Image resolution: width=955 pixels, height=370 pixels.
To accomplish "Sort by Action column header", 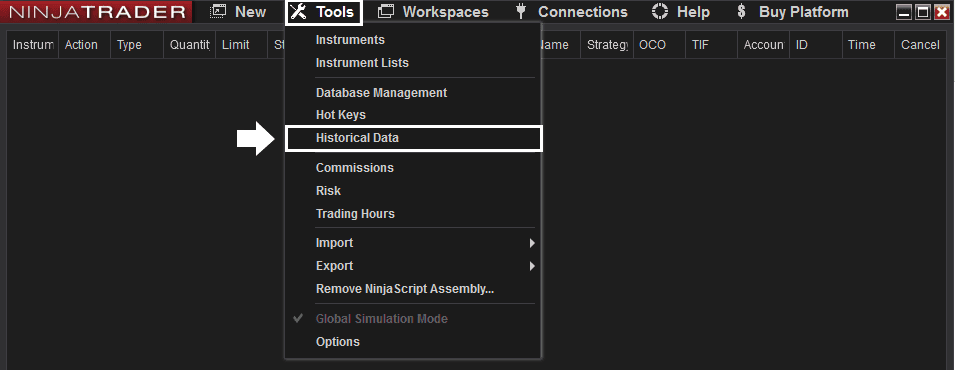I will pos(85,45).
